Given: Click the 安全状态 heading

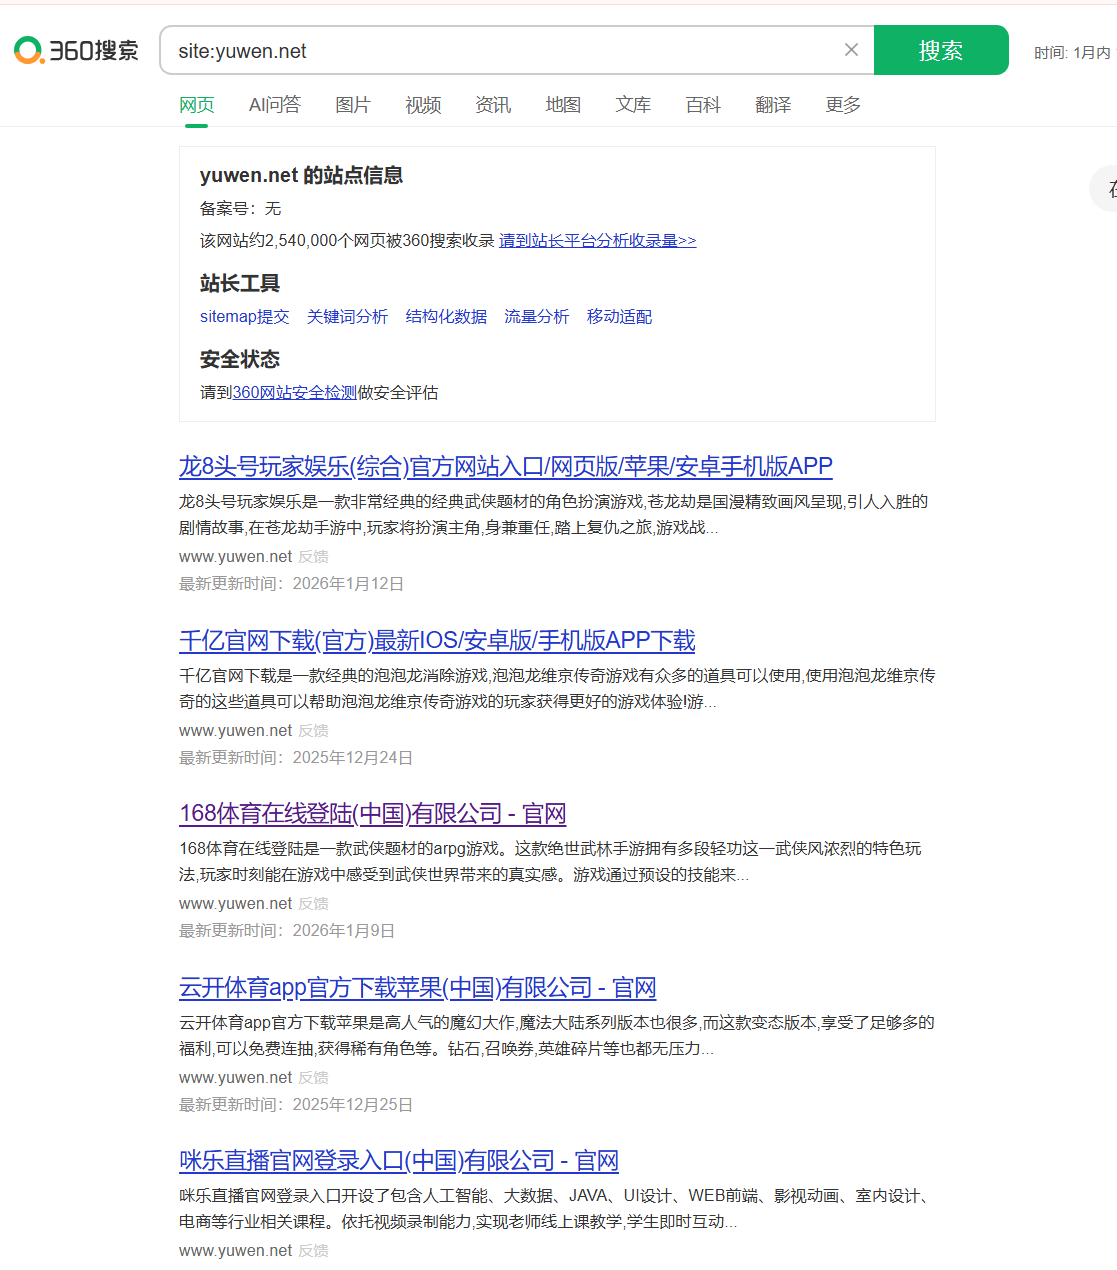Looking at the screenshot, I should pyautogui.click(x=240, y=359).
